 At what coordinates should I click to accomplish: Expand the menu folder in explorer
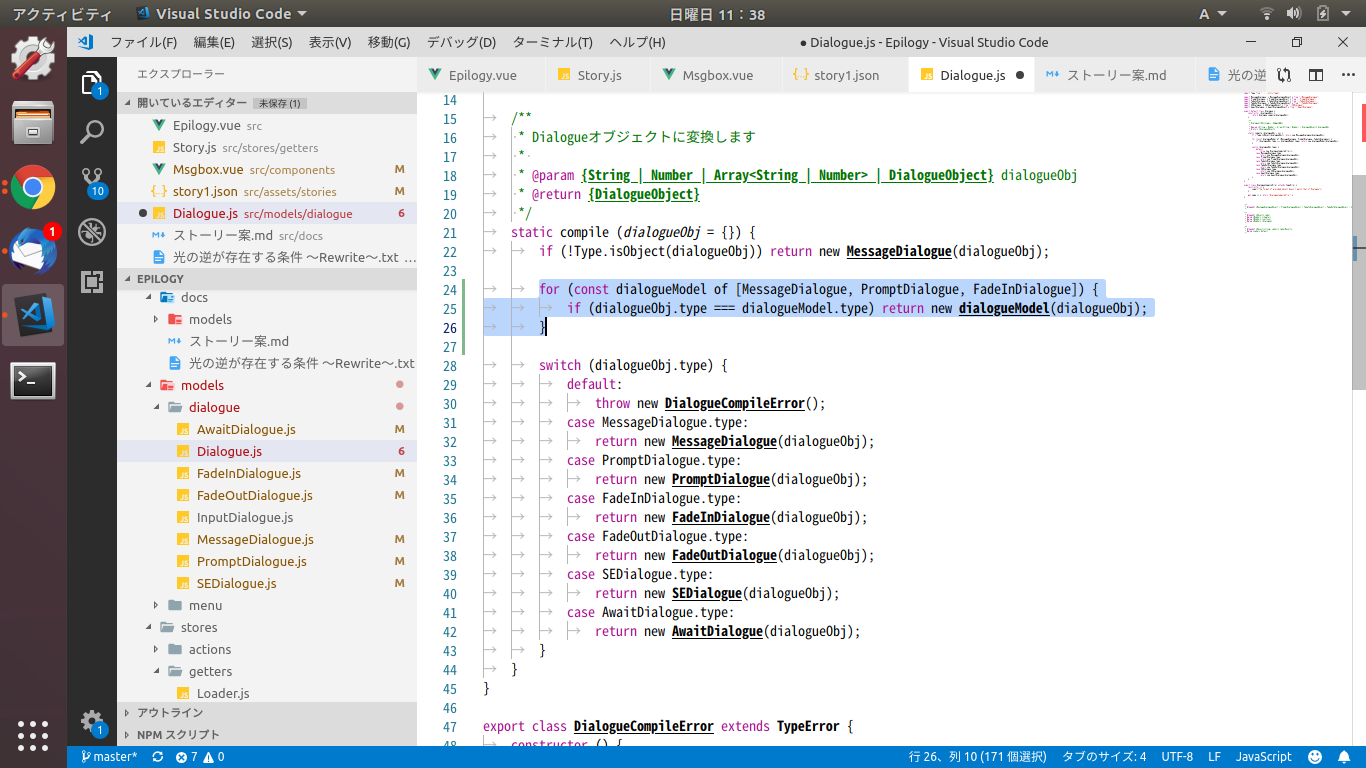coord(205,605)
